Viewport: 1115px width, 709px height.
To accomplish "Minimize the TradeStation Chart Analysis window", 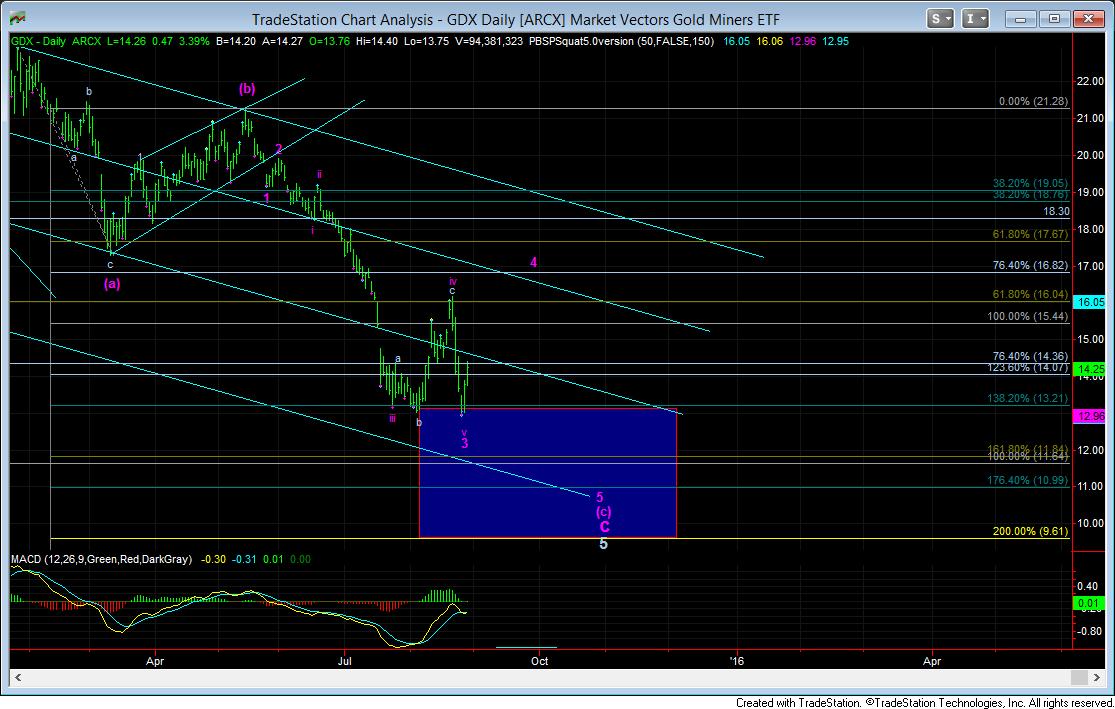I will (1020, 18).
